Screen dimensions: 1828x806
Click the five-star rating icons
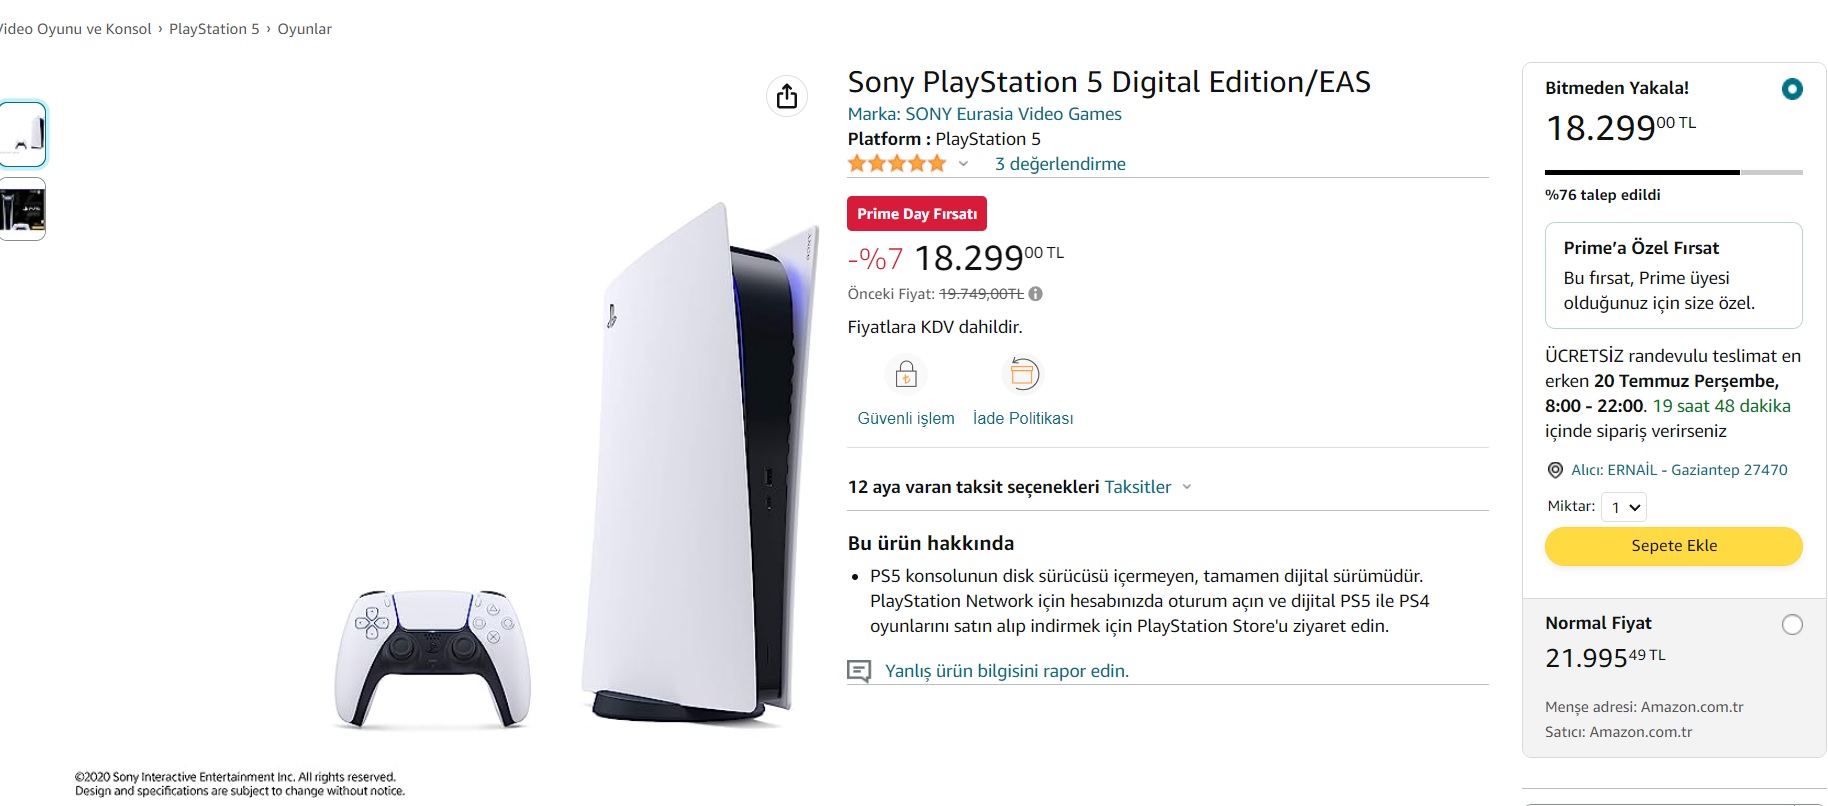point(896,163)
